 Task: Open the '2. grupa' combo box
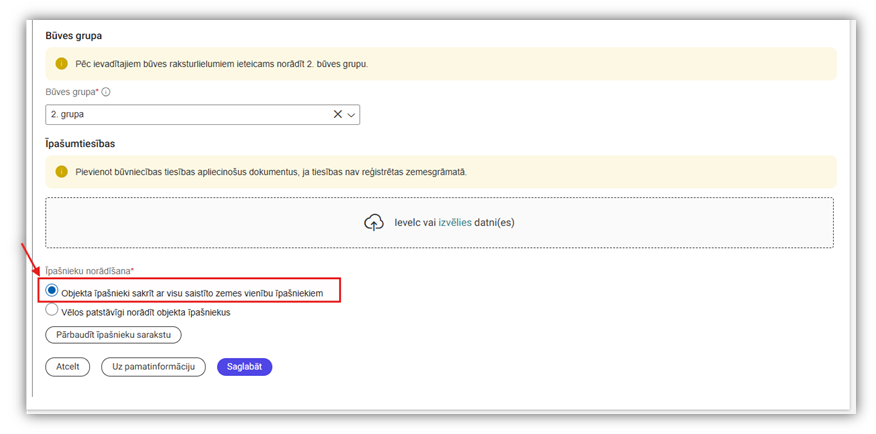(x=190, y=115)
